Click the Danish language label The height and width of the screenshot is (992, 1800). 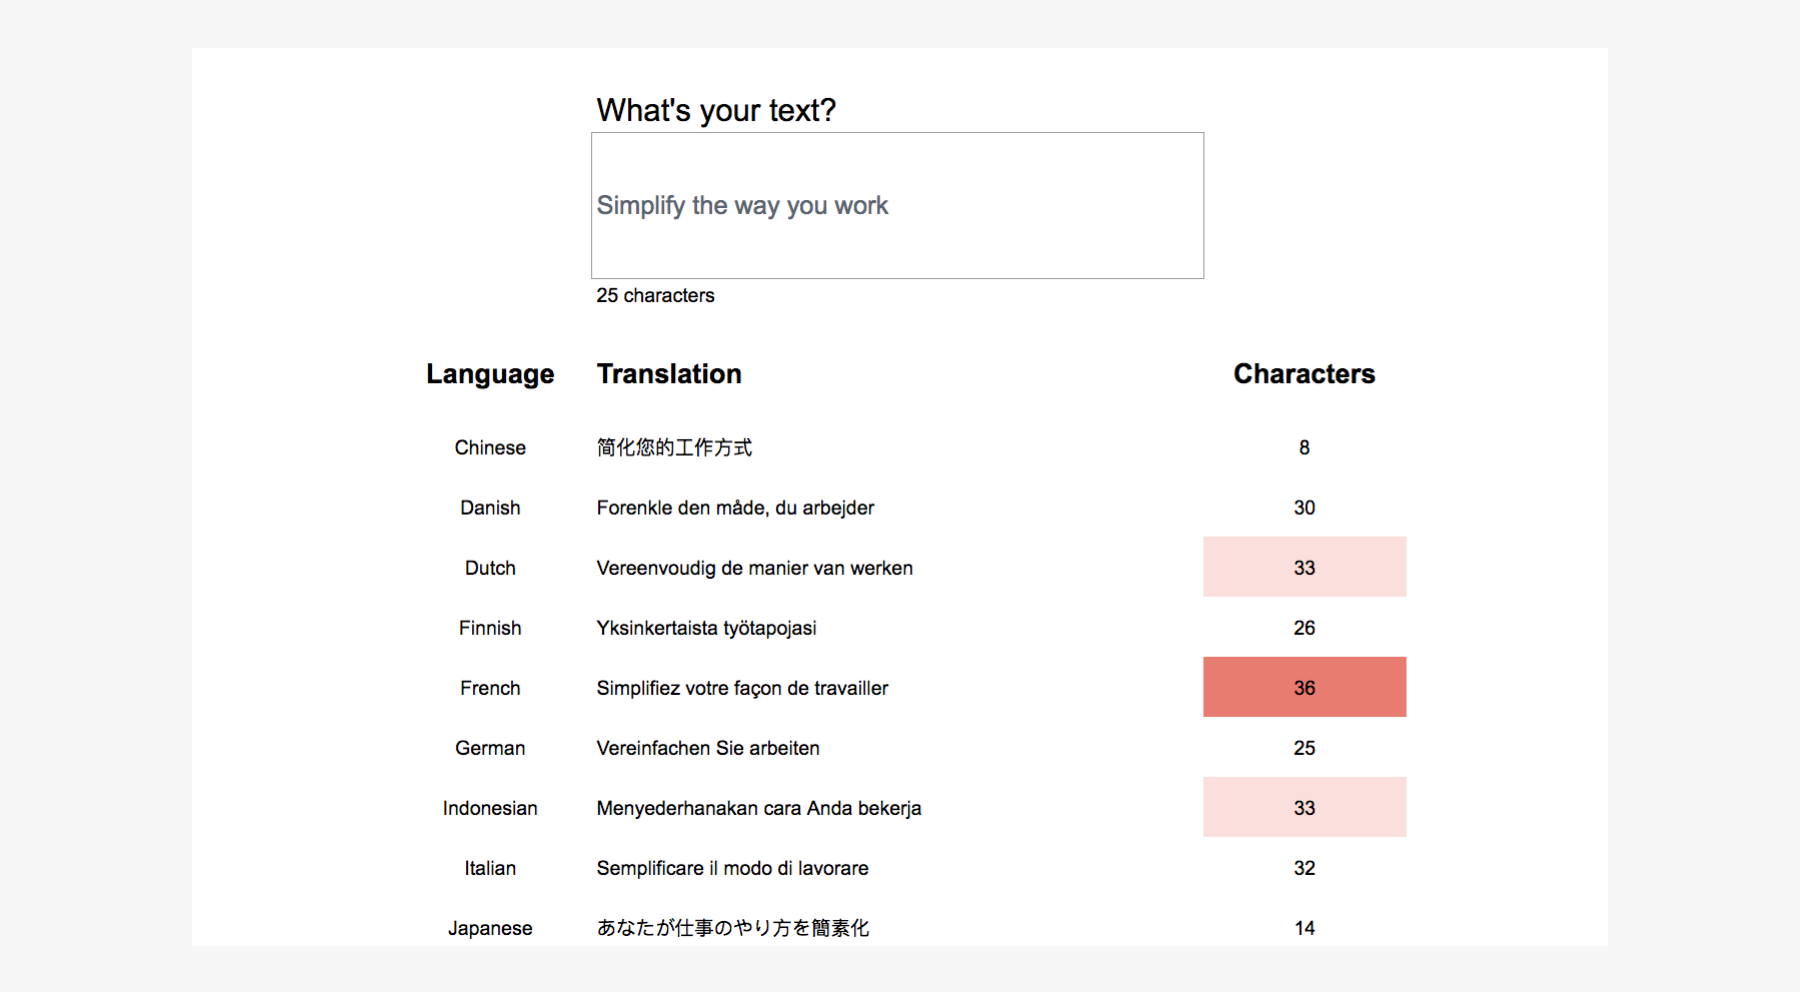point(490,508)
